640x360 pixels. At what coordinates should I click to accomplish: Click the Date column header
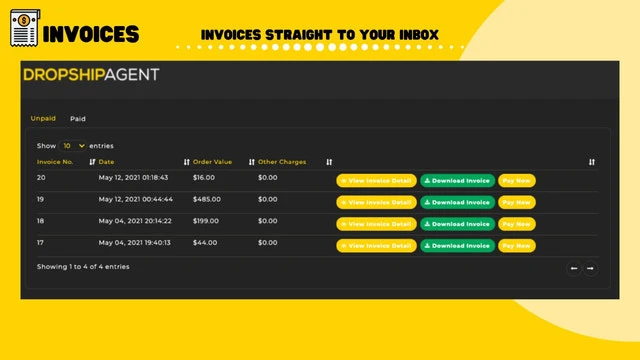[106, 162]
